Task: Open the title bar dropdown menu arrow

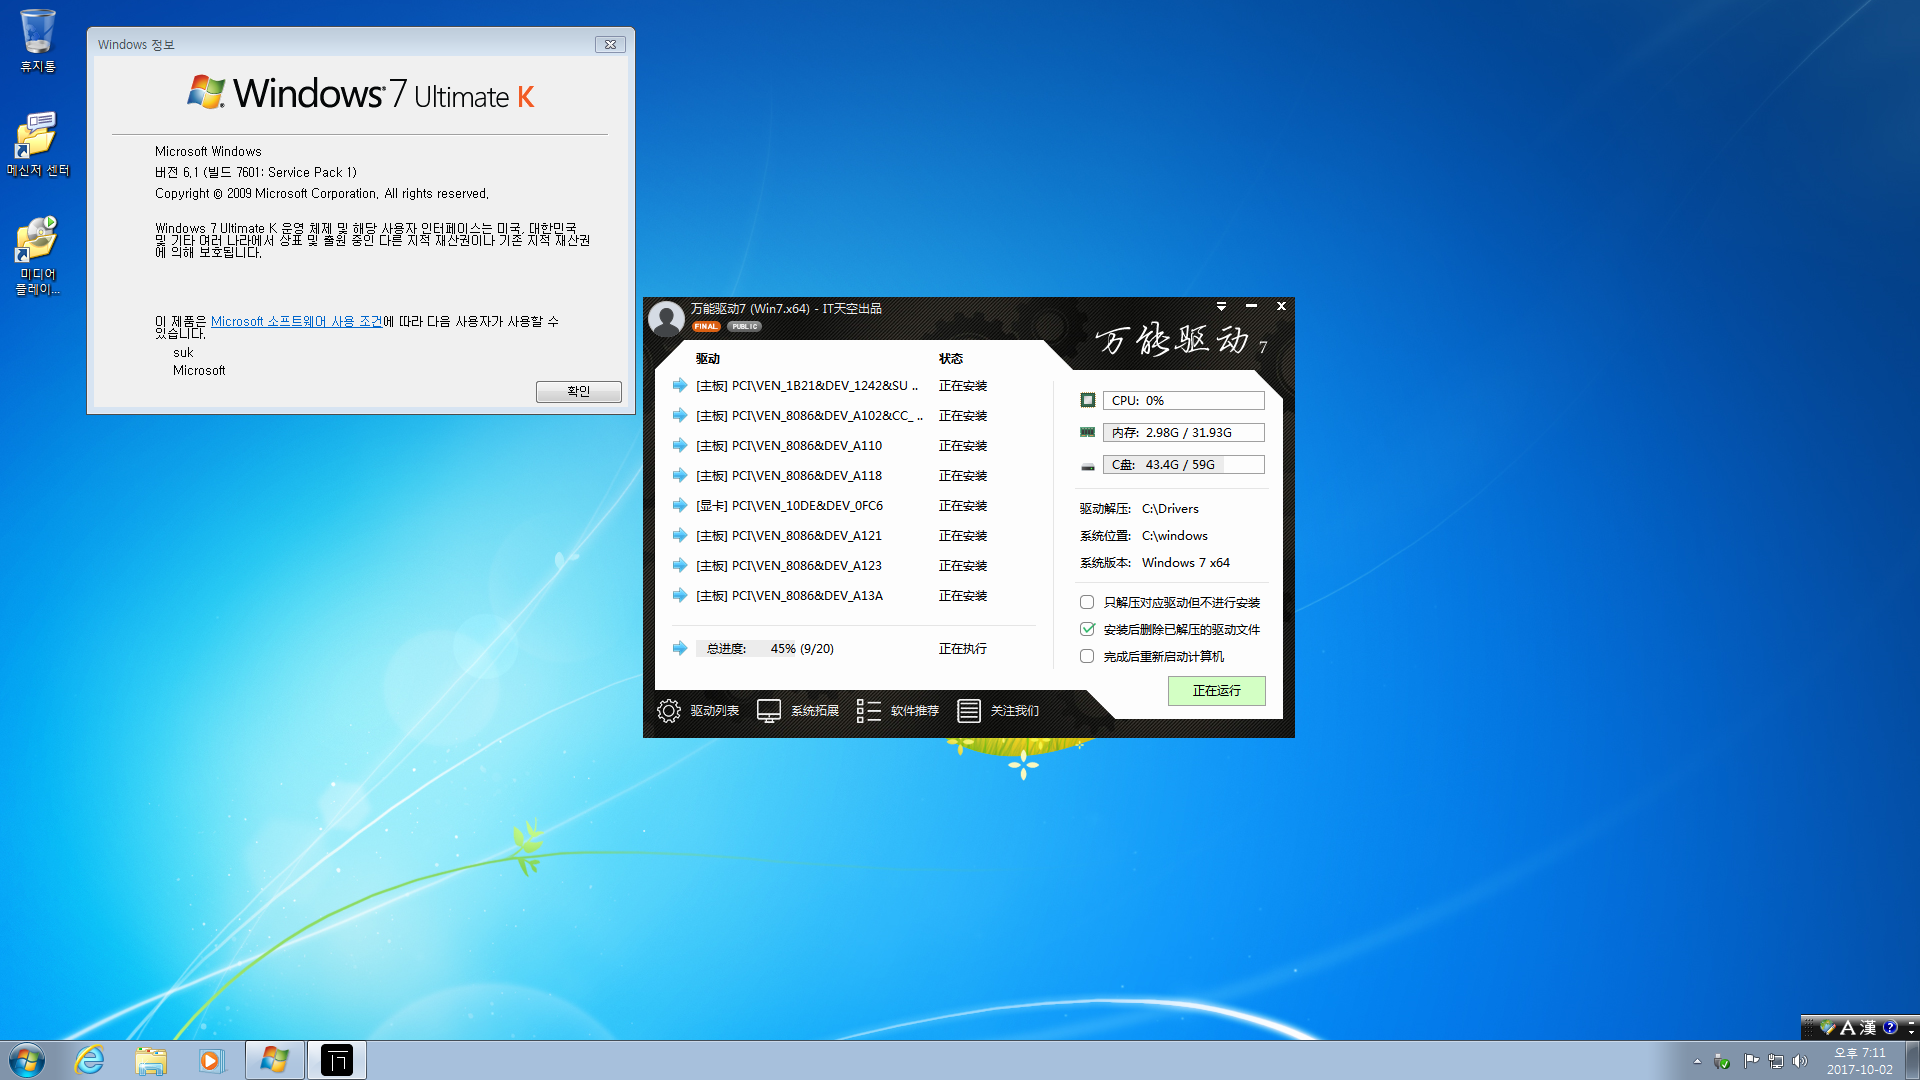Action: point(1221,307)
